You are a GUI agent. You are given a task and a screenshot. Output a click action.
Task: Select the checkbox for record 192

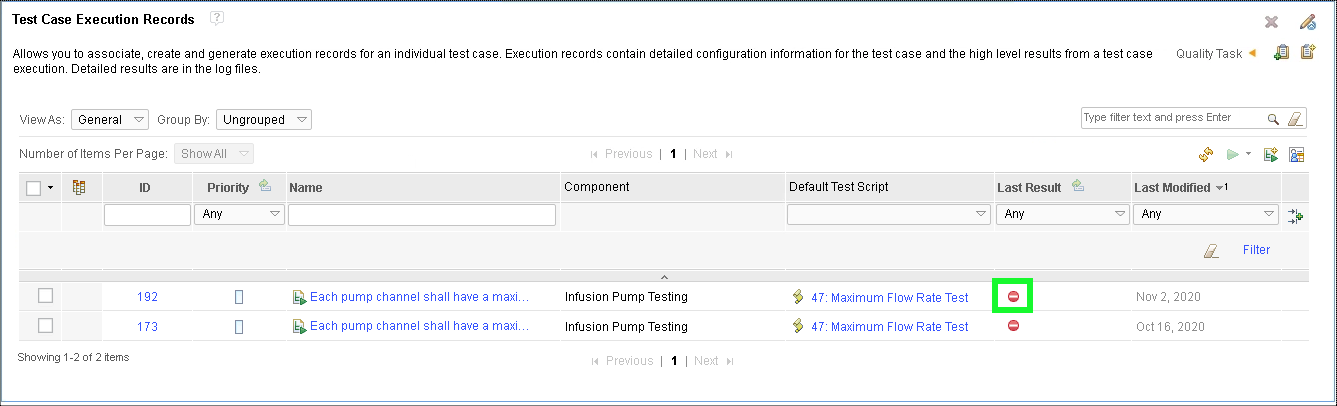45,296
